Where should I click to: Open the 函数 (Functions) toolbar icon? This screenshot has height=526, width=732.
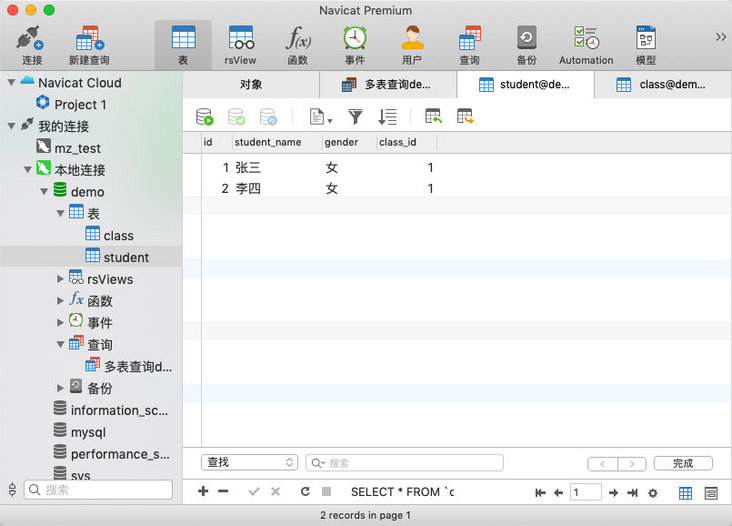click(x=297, y=45)
